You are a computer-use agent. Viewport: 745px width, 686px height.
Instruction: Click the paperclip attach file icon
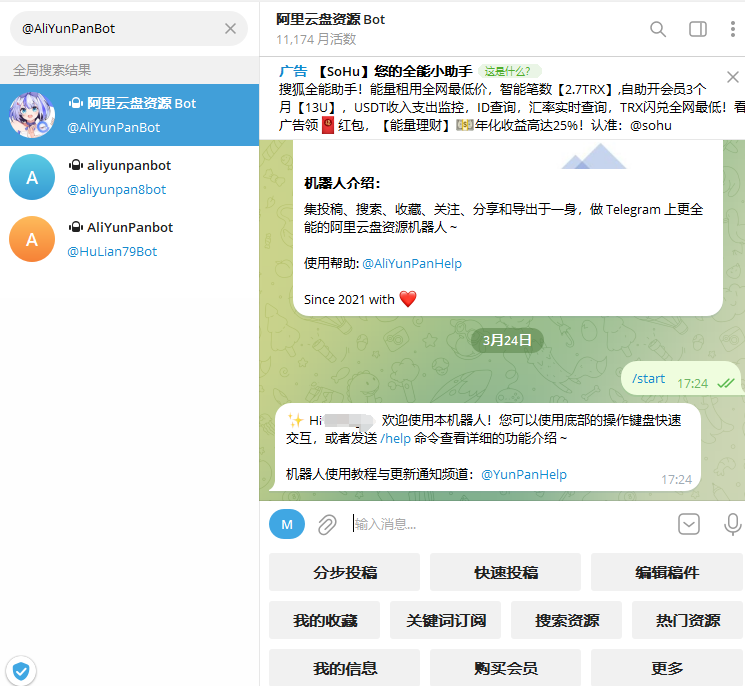point(327,524)
